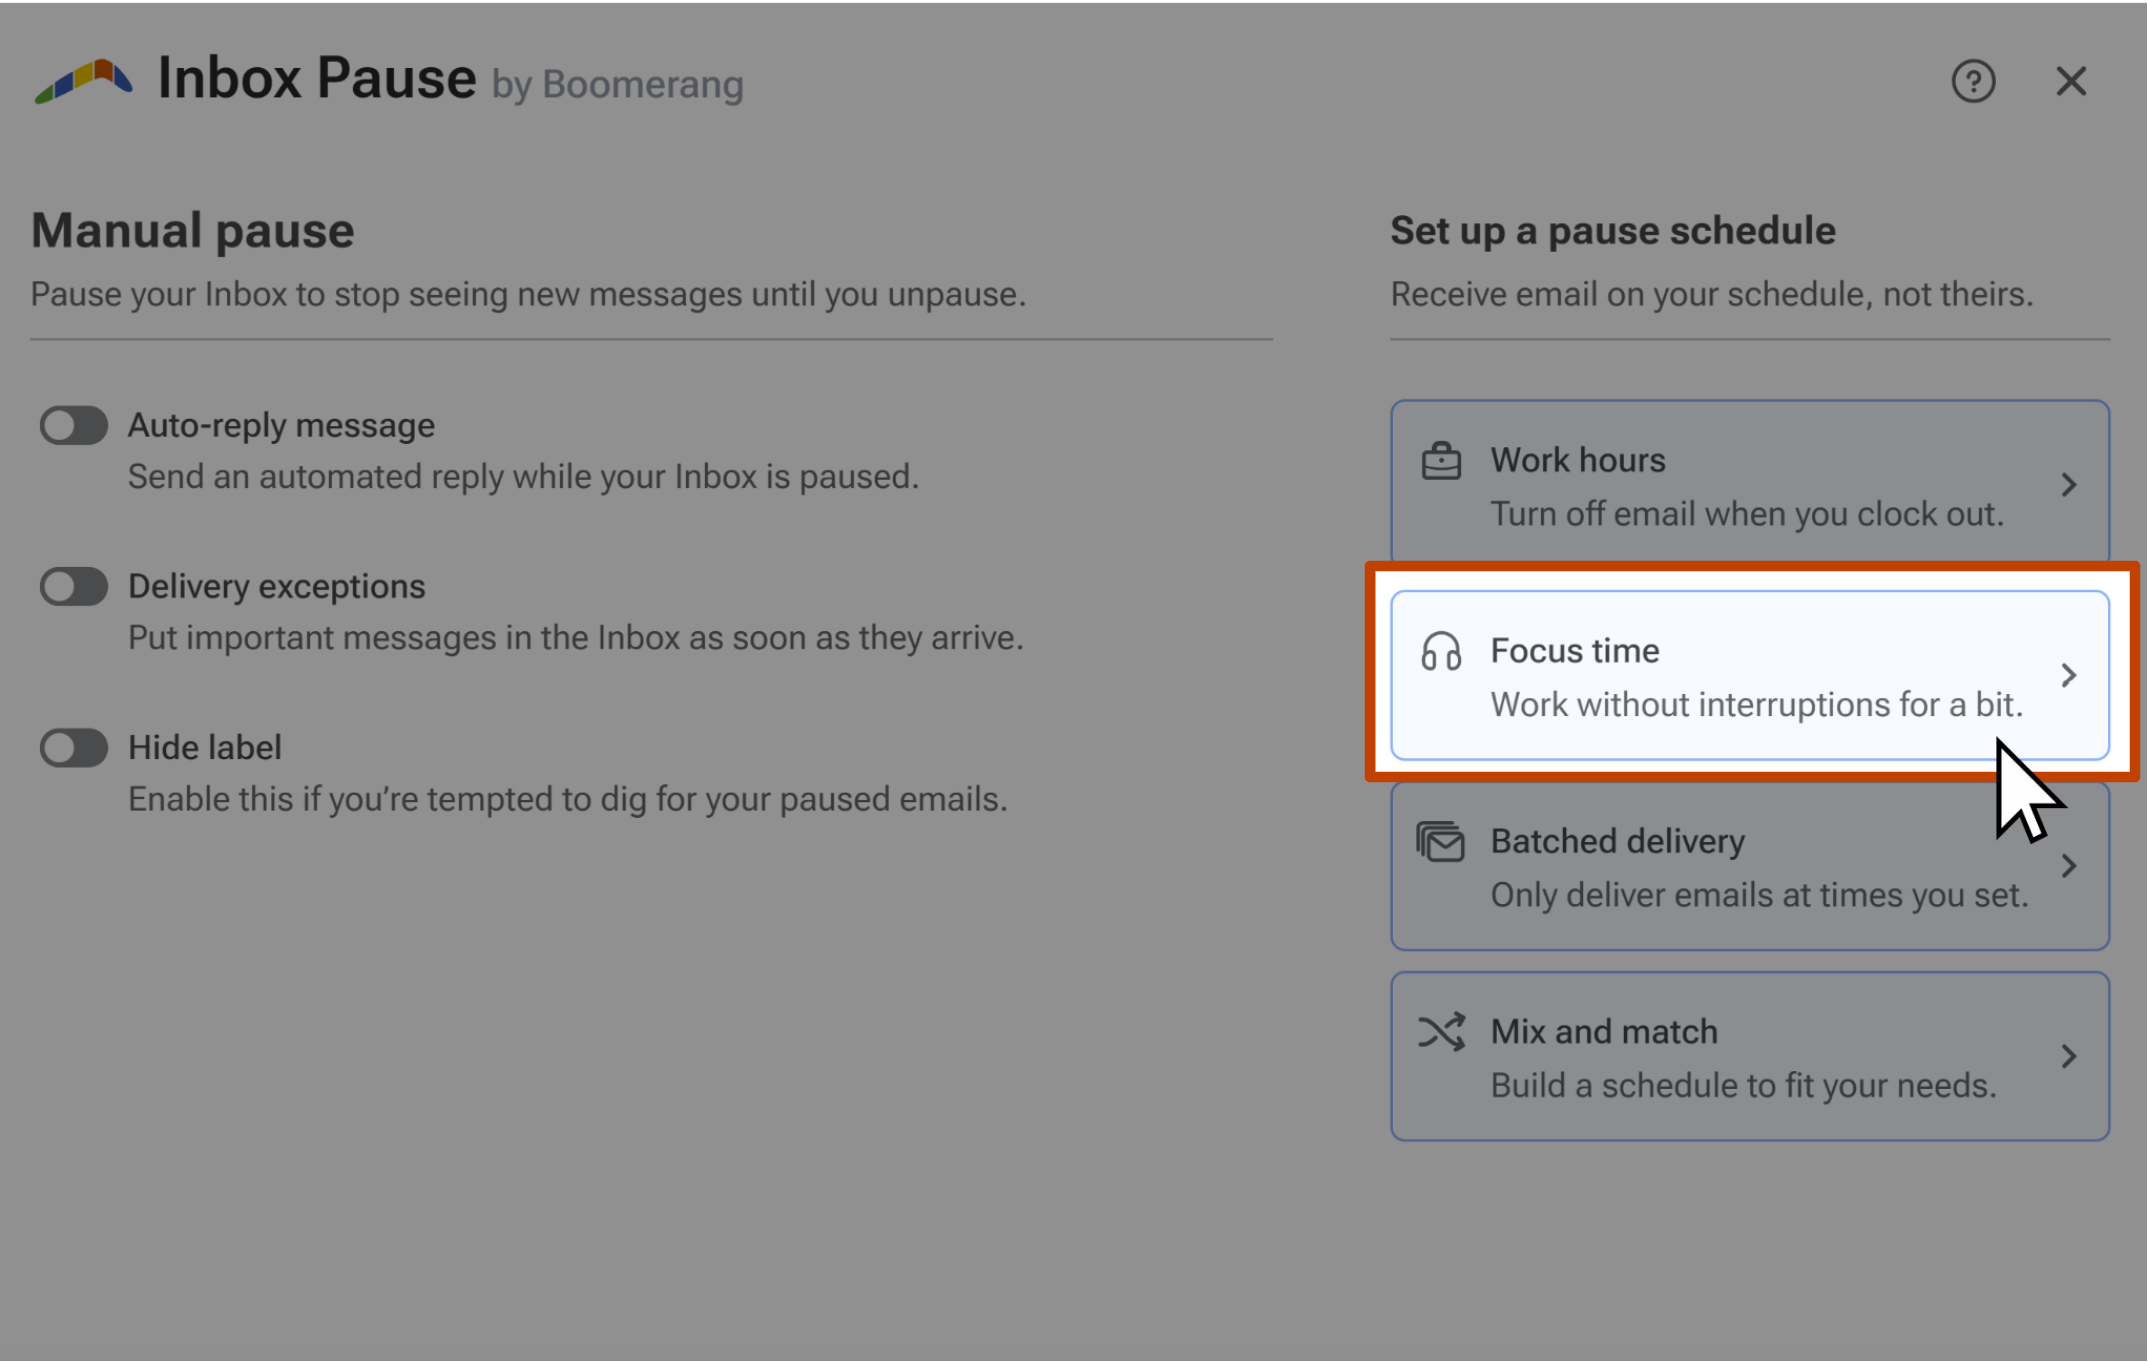Click 'Send an automated reply while your Inbox is paused.'
Screen dimensions: 2148x1362
click(523, 477)
